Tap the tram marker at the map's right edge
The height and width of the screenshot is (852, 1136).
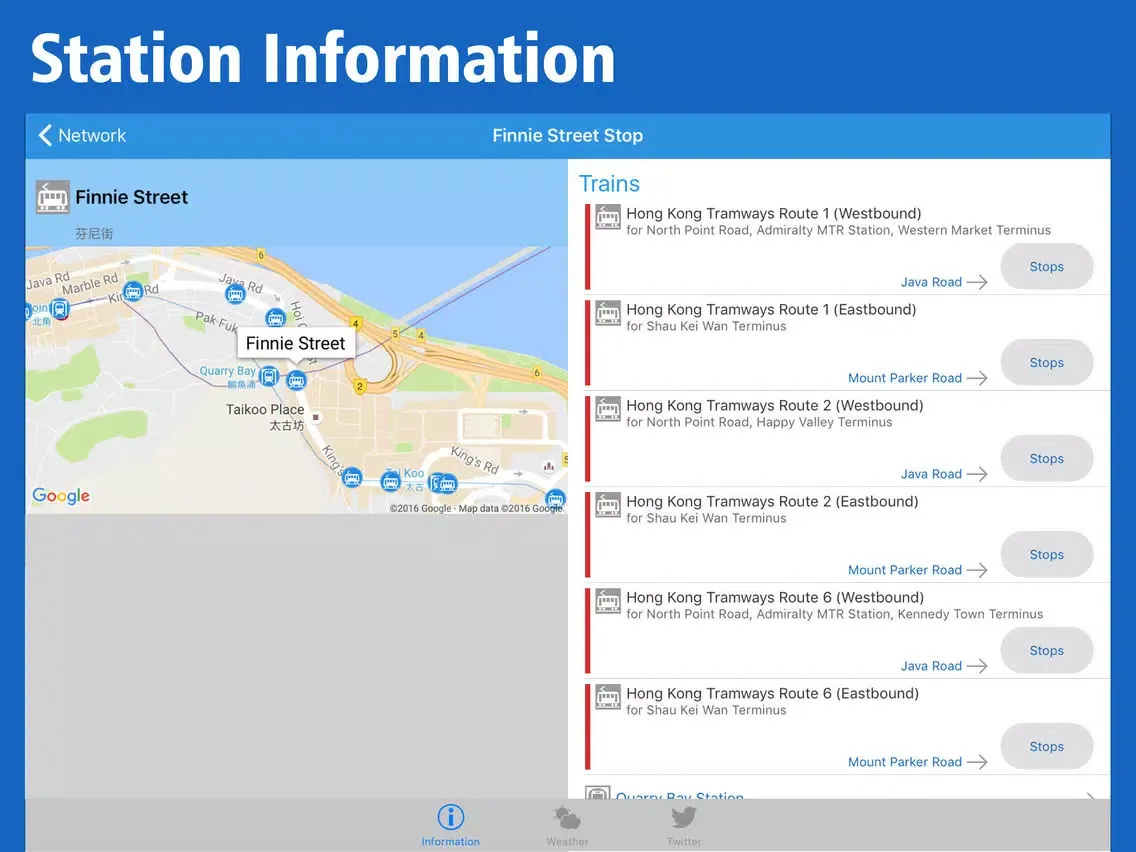click(x=556, y=499)
